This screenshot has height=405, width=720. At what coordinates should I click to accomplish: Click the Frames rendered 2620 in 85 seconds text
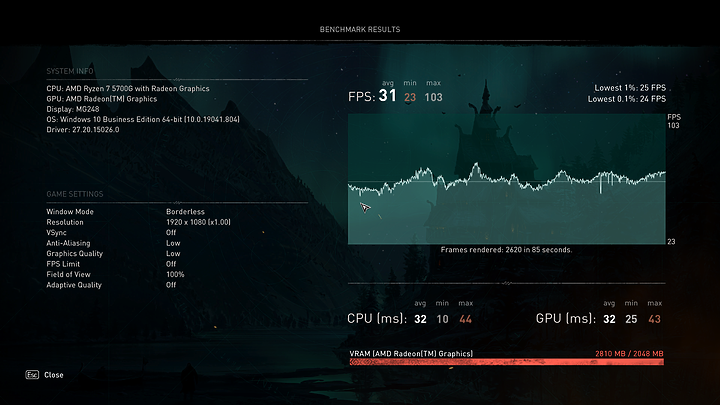506,250
